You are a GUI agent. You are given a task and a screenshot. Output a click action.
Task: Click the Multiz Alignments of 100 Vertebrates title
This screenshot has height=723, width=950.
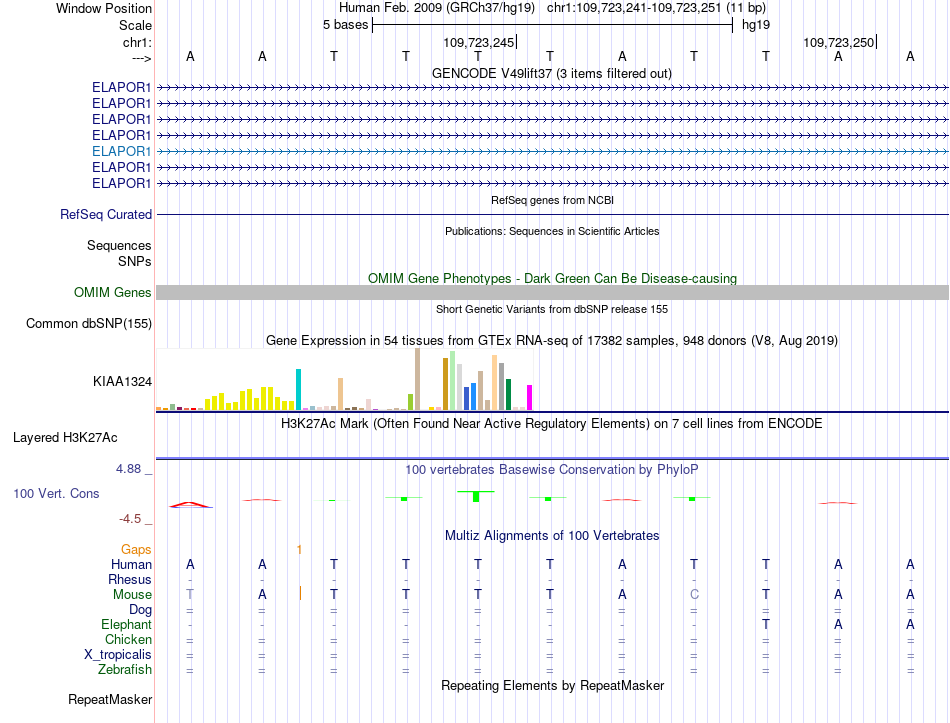pyautogui.click(x=552, y=536)
